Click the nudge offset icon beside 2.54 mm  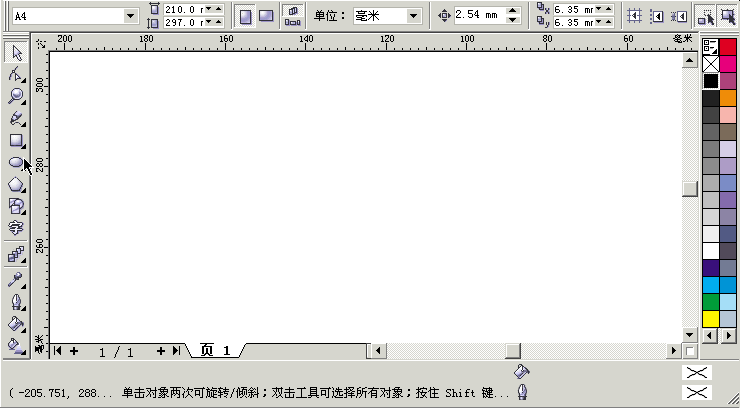(x=444, y=16)
